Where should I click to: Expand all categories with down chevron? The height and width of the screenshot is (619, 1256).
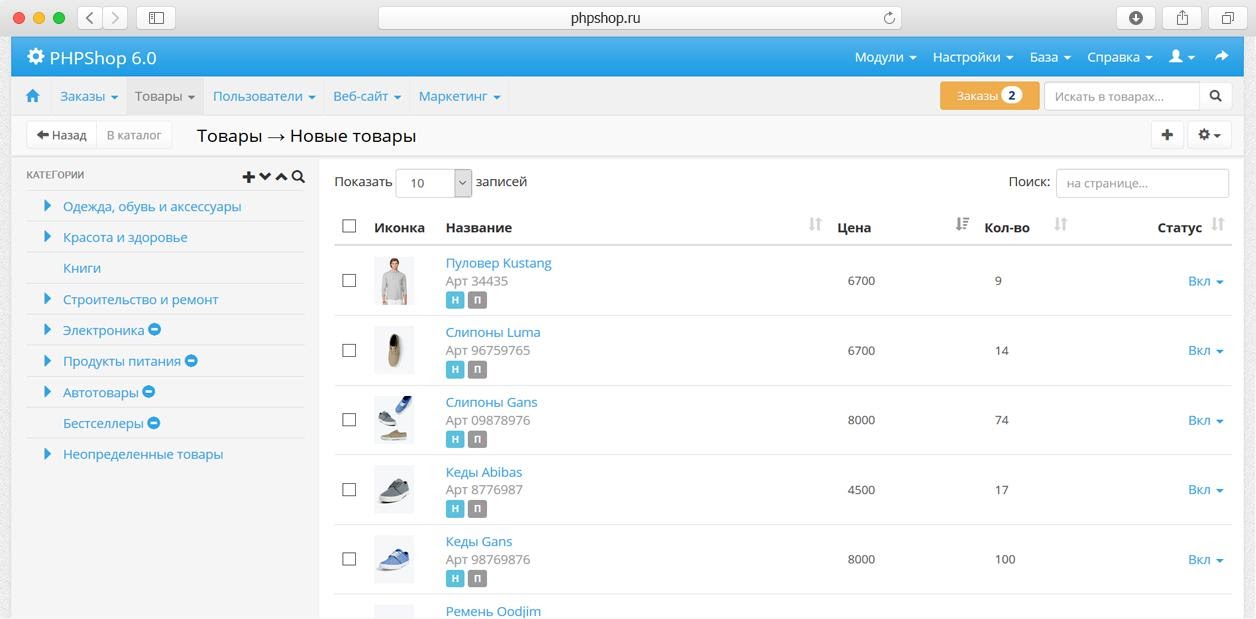(x=265, y=177)
